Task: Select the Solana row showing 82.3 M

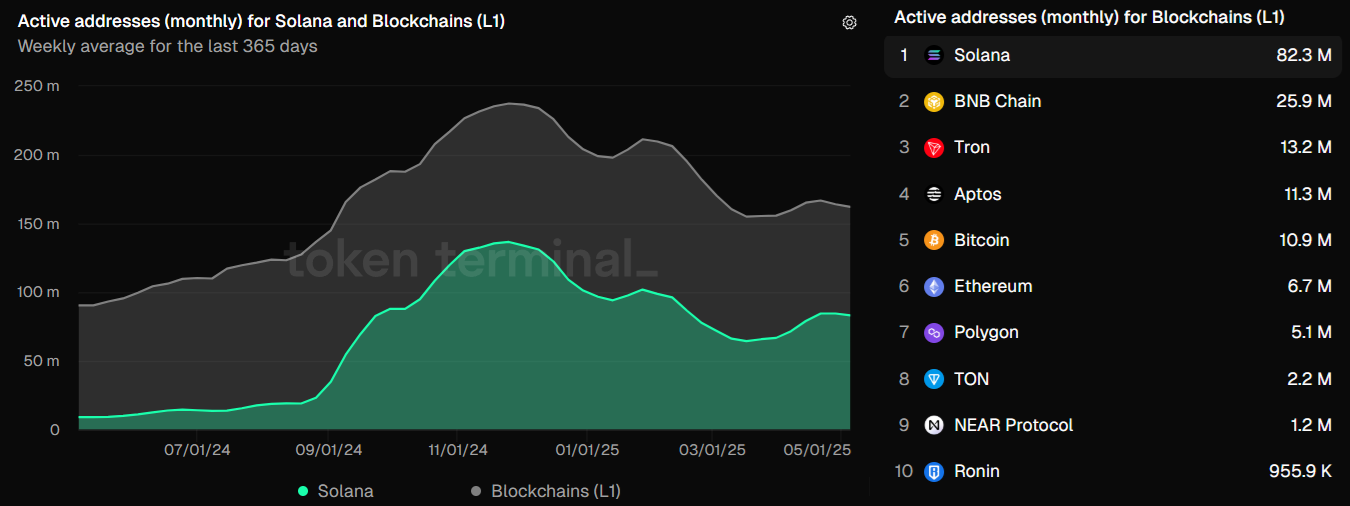Action: pos(1110,56)
